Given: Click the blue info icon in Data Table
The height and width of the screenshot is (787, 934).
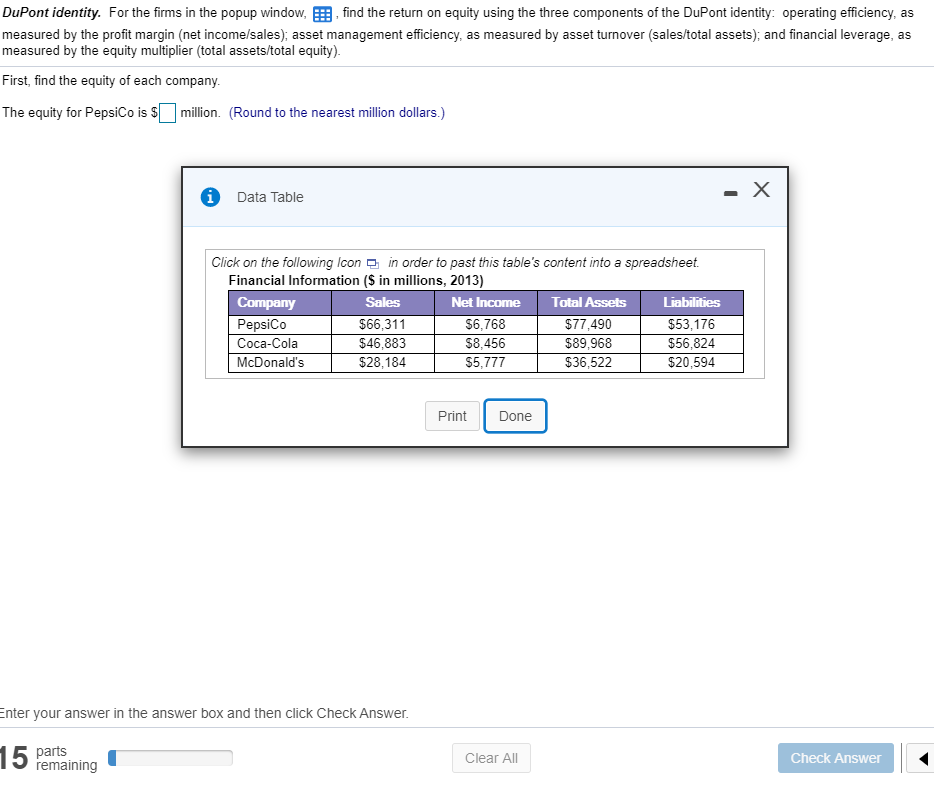Looking at the screenshot, I should point(210,197).
